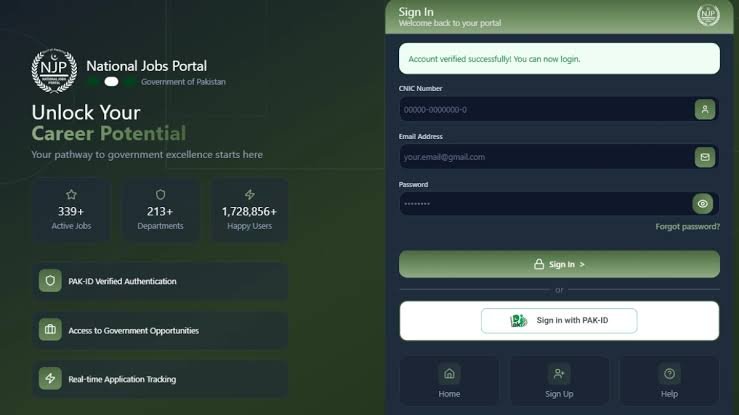Click the Sign In header title
This screenshot has width=739, height=415.
(416, 12)
